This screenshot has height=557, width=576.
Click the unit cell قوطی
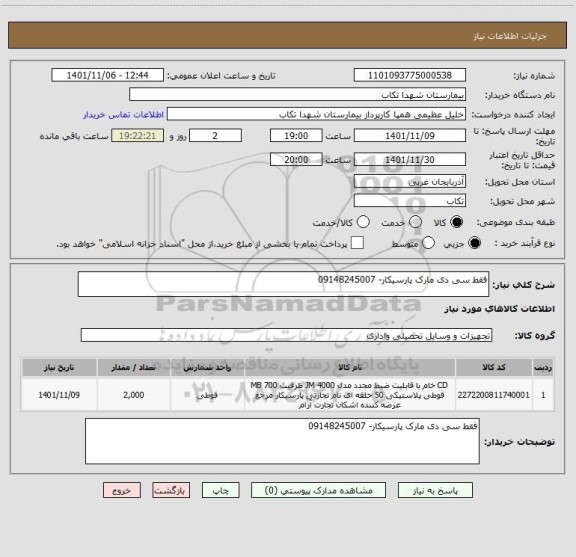207,395
